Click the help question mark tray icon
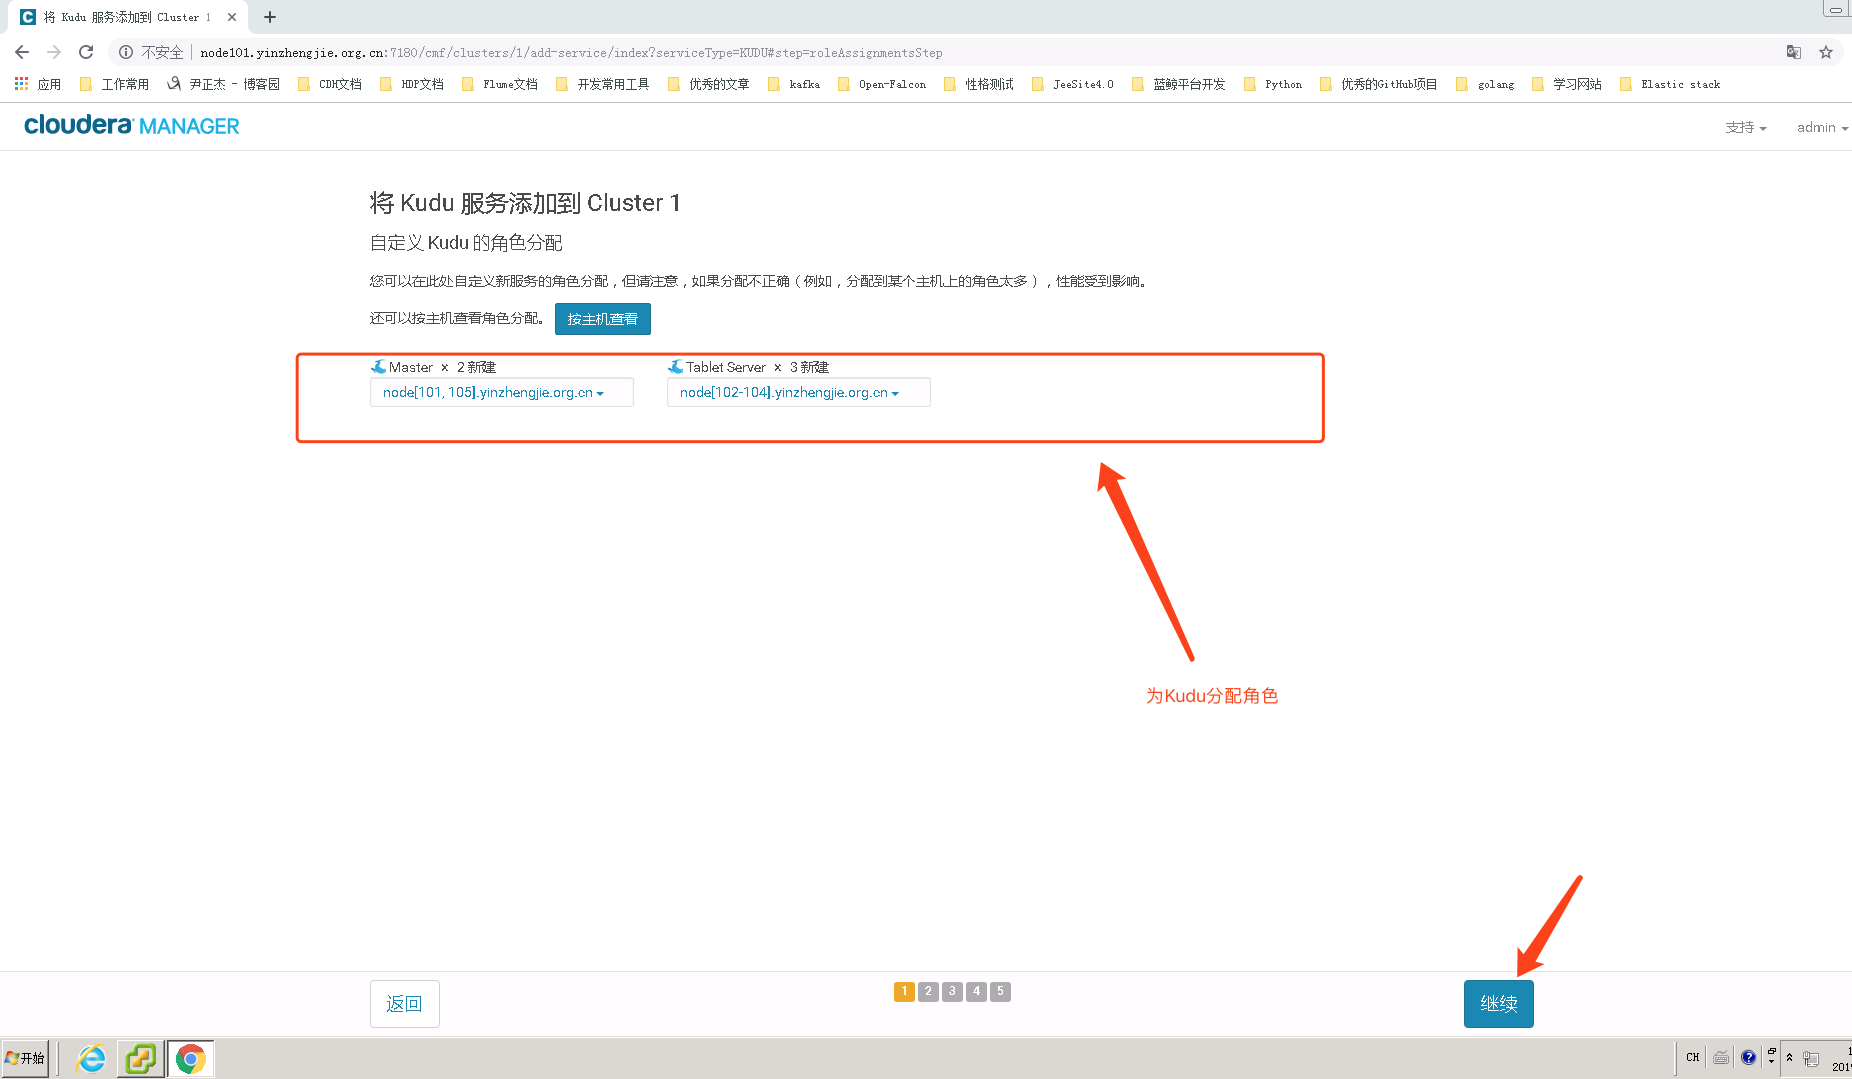The height and width of the screenshot is (1079, 1852). (x=1748, y=1057)
